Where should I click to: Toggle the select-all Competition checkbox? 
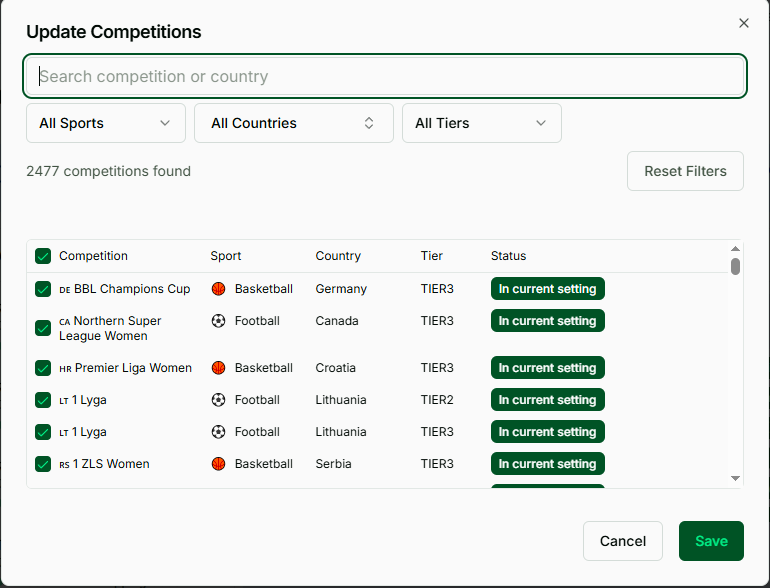click(x=43, y=256)
